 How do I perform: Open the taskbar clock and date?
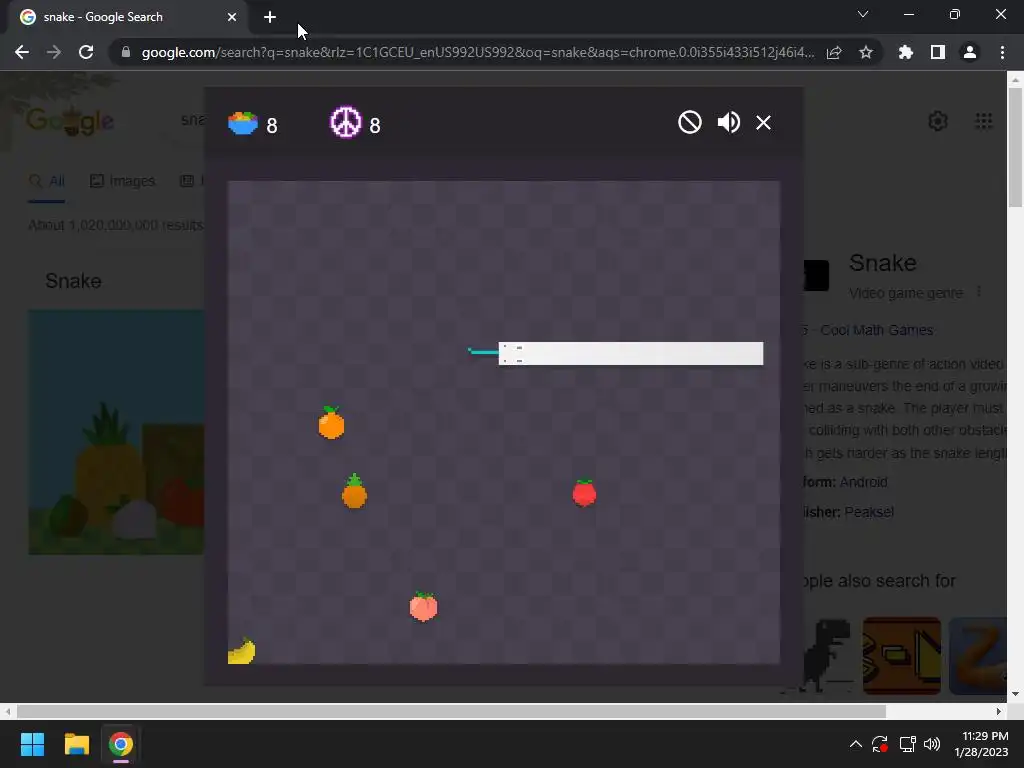984,744
